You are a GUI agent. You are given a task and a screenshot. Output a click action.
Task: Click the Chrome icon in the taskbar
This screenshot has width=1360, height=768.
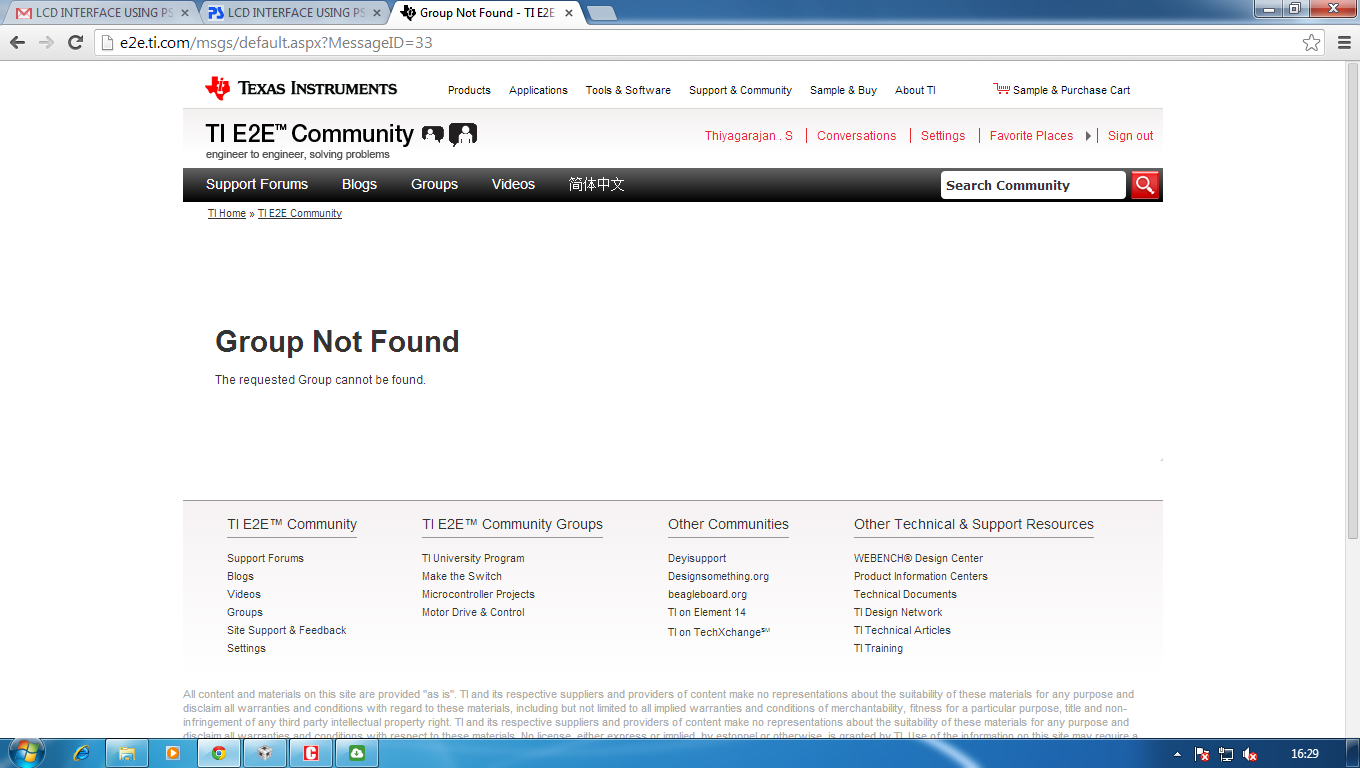(x=218, y=753)
